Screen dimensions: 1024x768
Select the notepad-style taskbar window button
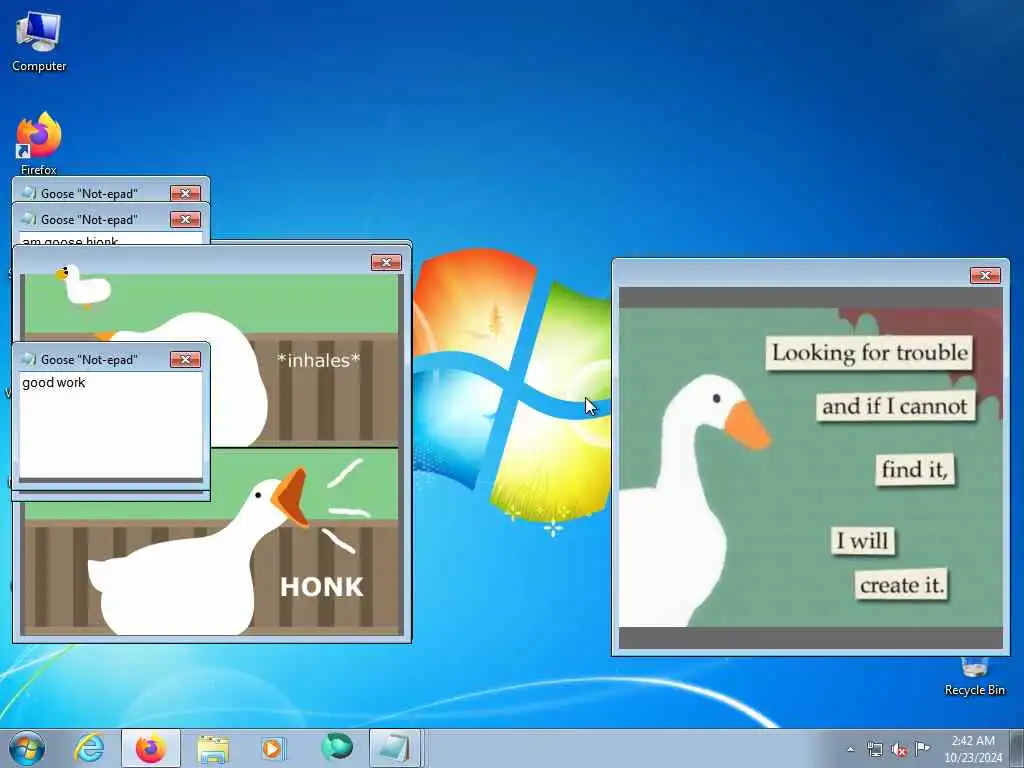tap(395, 748)
